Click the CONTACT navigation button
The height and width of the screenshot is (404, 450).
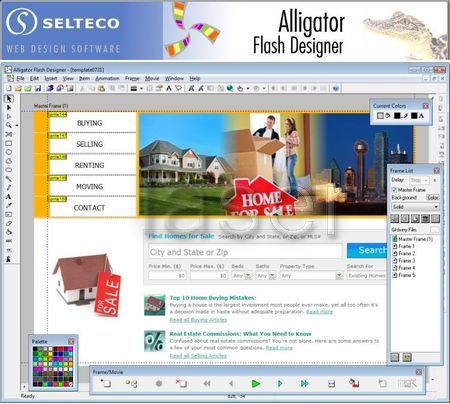[x=93, y=208]
